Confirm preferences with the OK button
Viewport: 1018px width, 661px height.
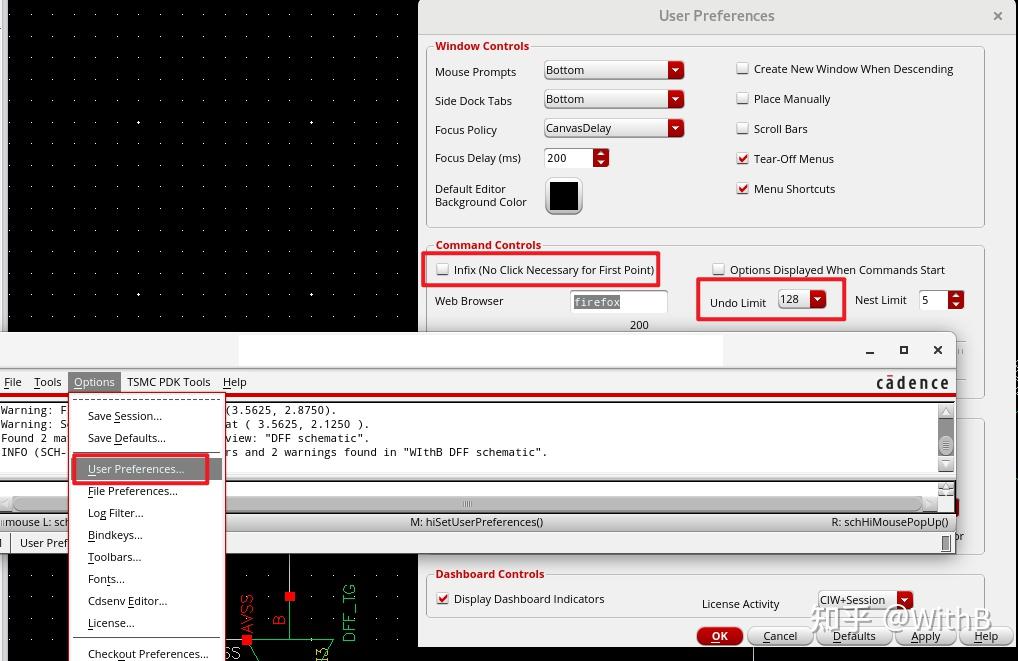(719, 636)
